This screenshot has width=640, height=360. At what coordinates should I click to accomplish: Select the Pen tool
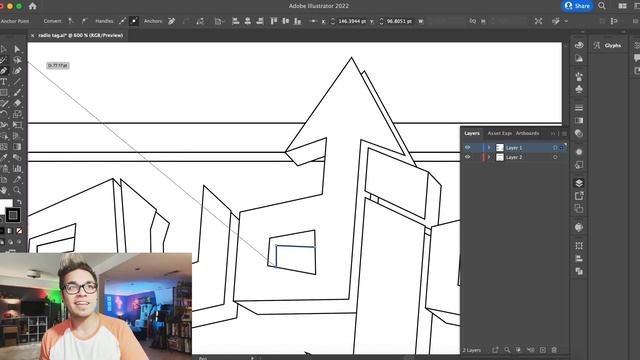(x=4, y=71)
